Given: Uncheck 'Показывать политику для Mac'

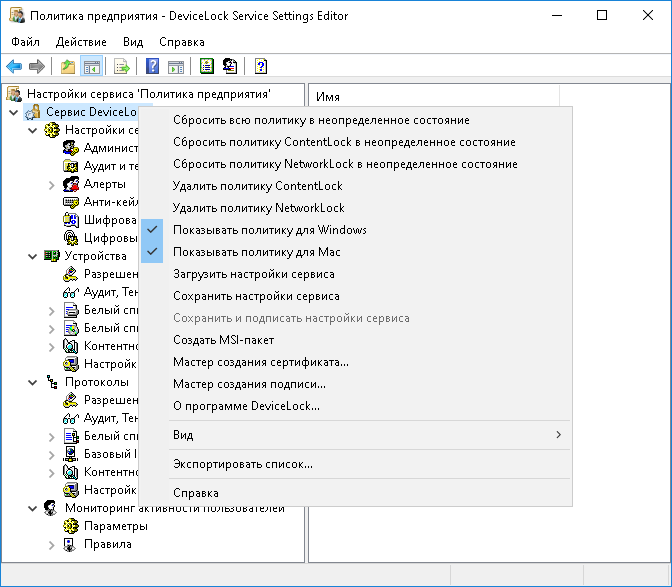Looking at the screenshot, I should click(x=257, y=252).
